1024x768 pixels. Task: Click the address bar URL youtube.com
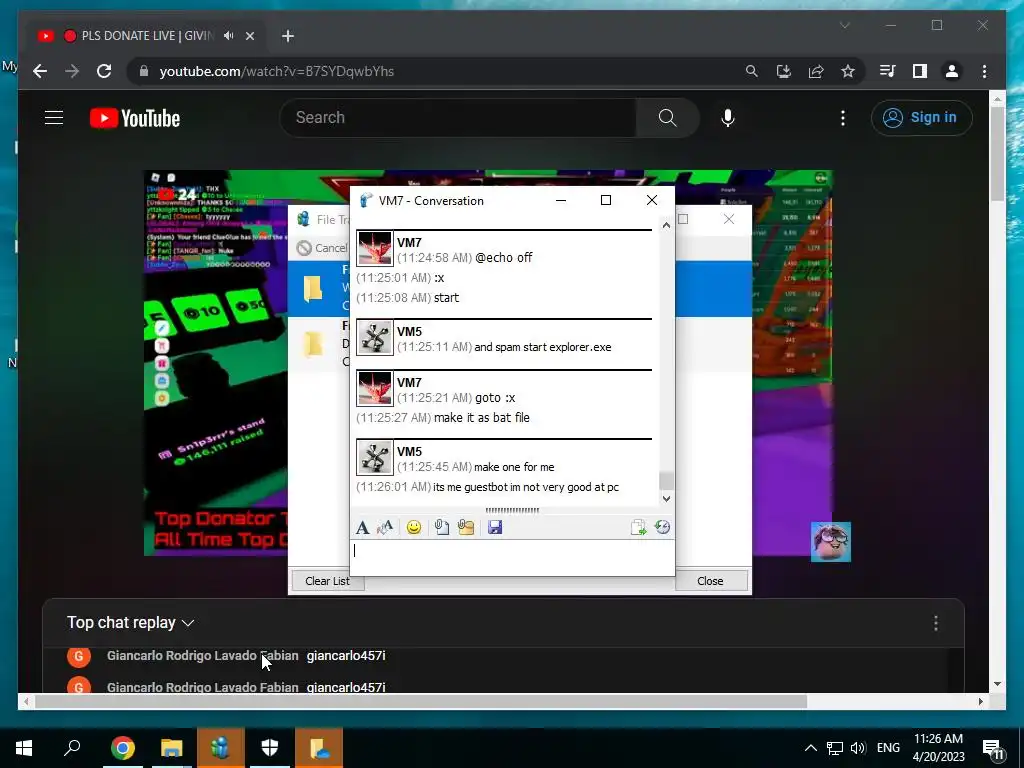276,72
